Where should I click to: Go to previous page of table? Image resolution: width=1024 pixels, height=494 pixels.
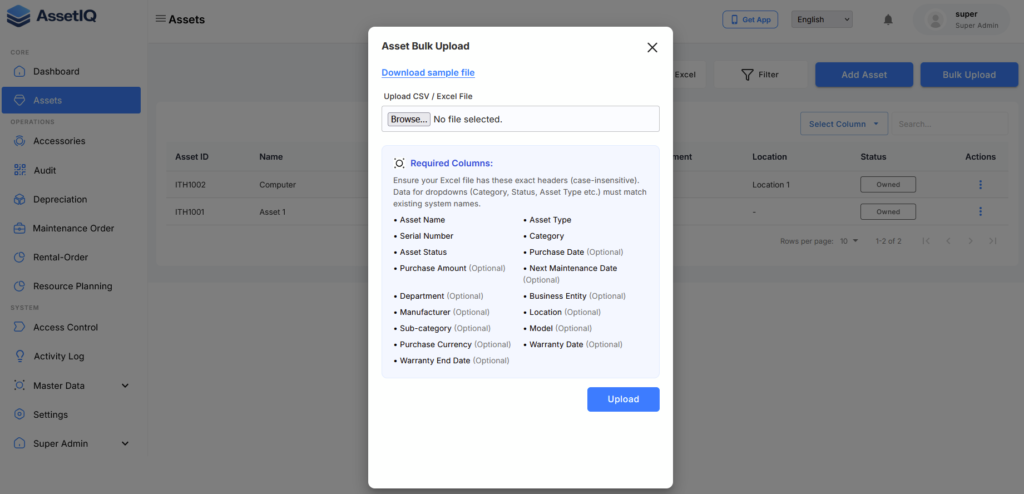pyautogui.click(x=948, y=241)
